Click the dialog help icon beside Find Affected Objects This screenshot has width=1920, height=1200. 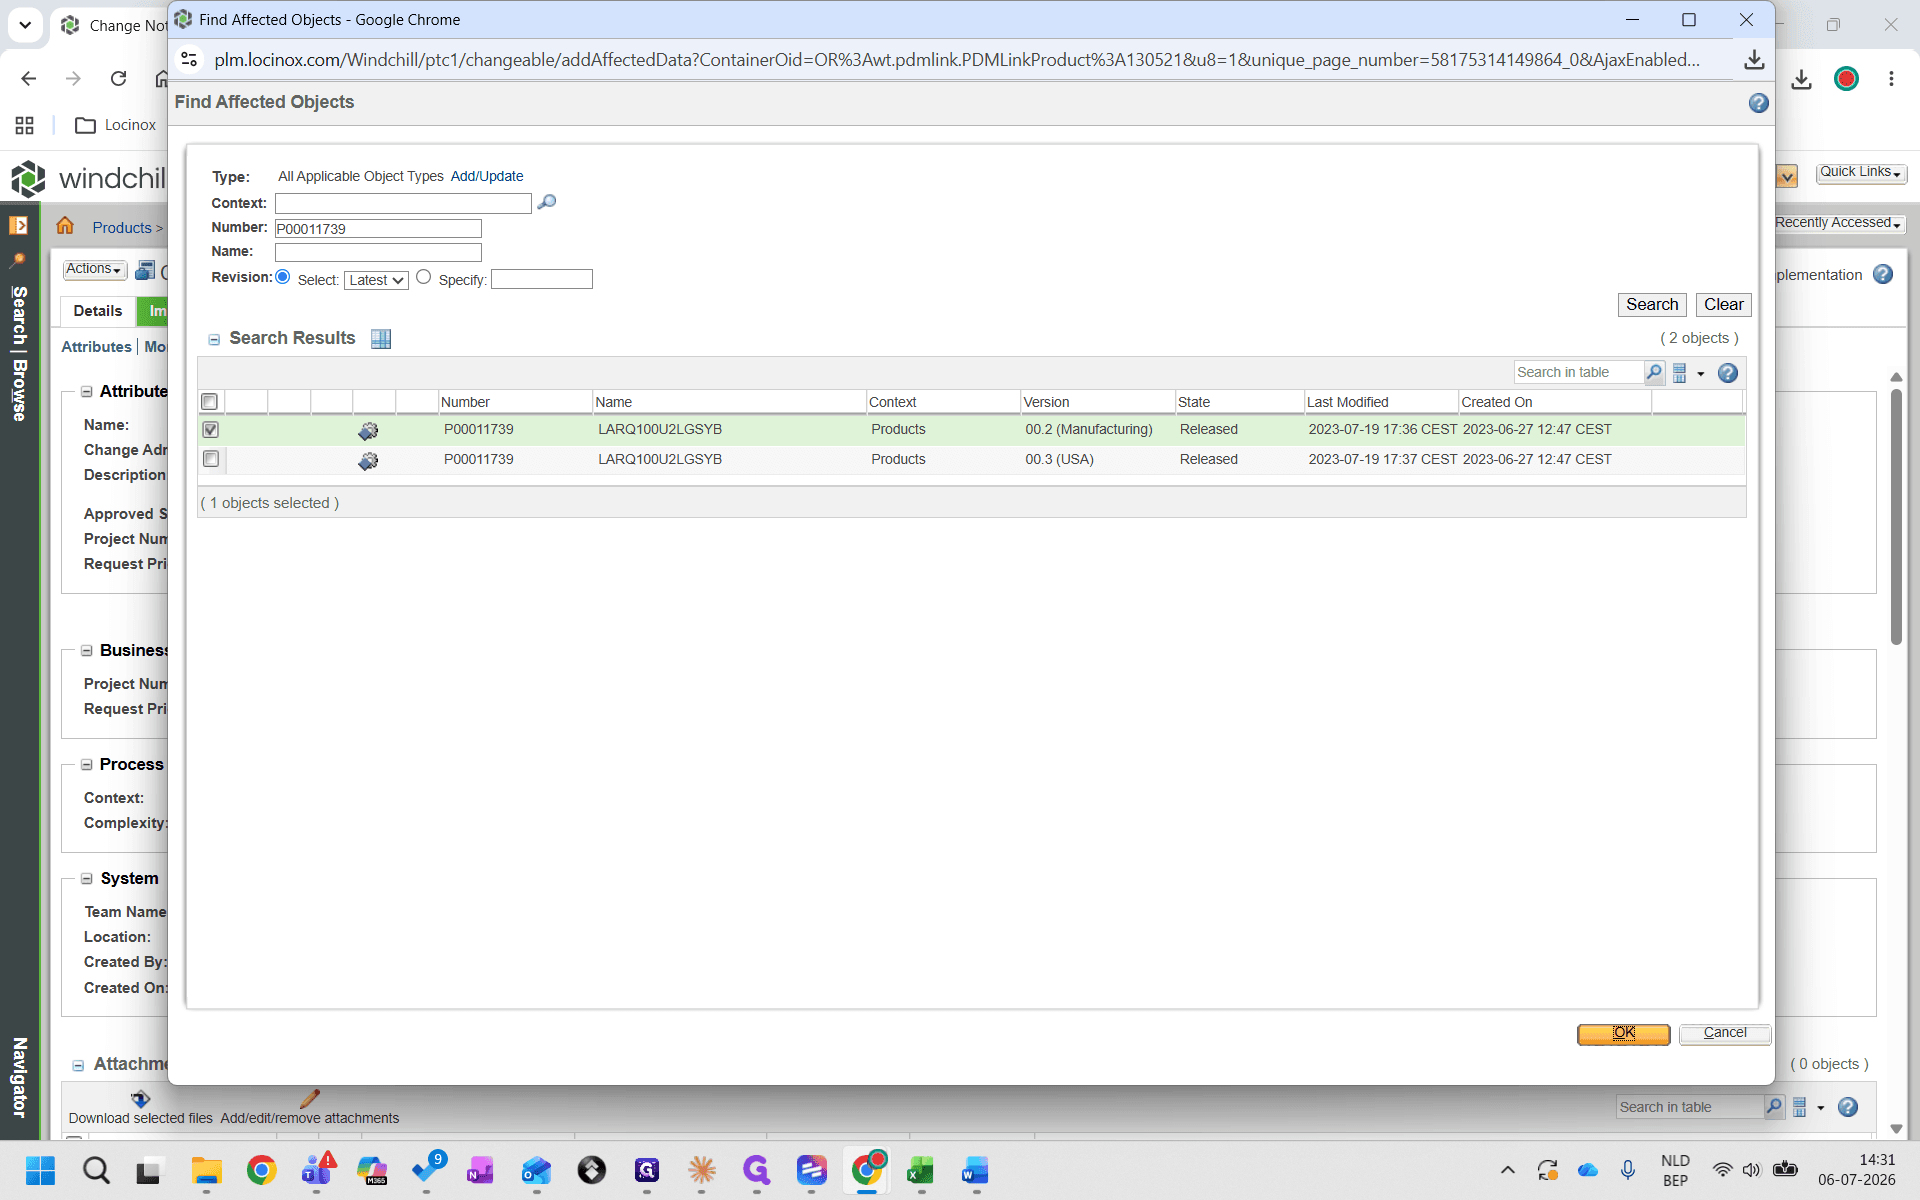(x=1758, y=103)
